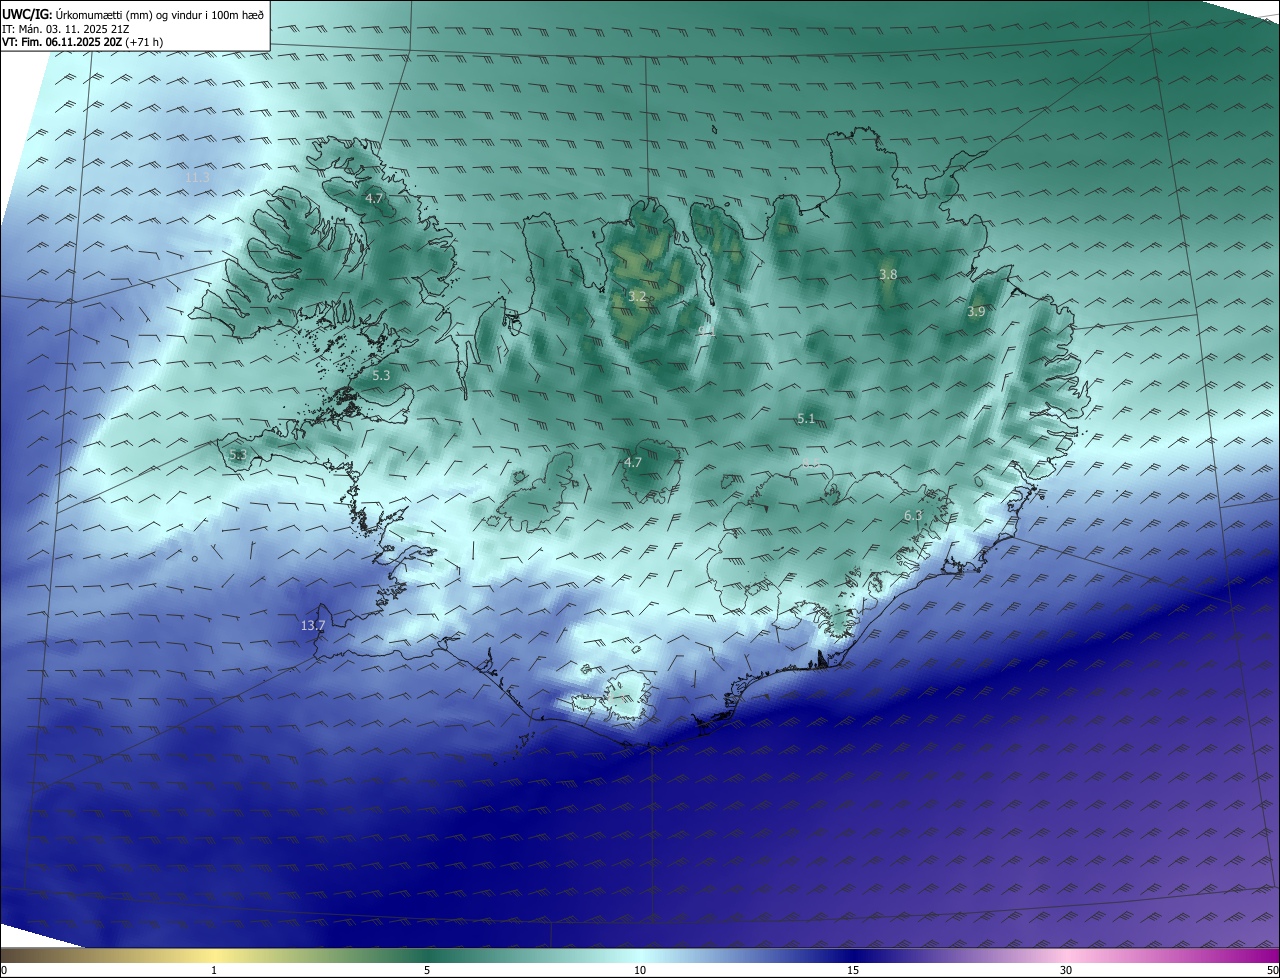Screen dimensions: 1280x978
Task: Select the valid time 'VT: Fim. 06.11.2025 20Z (+71 h)'
Action: pyautogui.click(x=83, y=42)
